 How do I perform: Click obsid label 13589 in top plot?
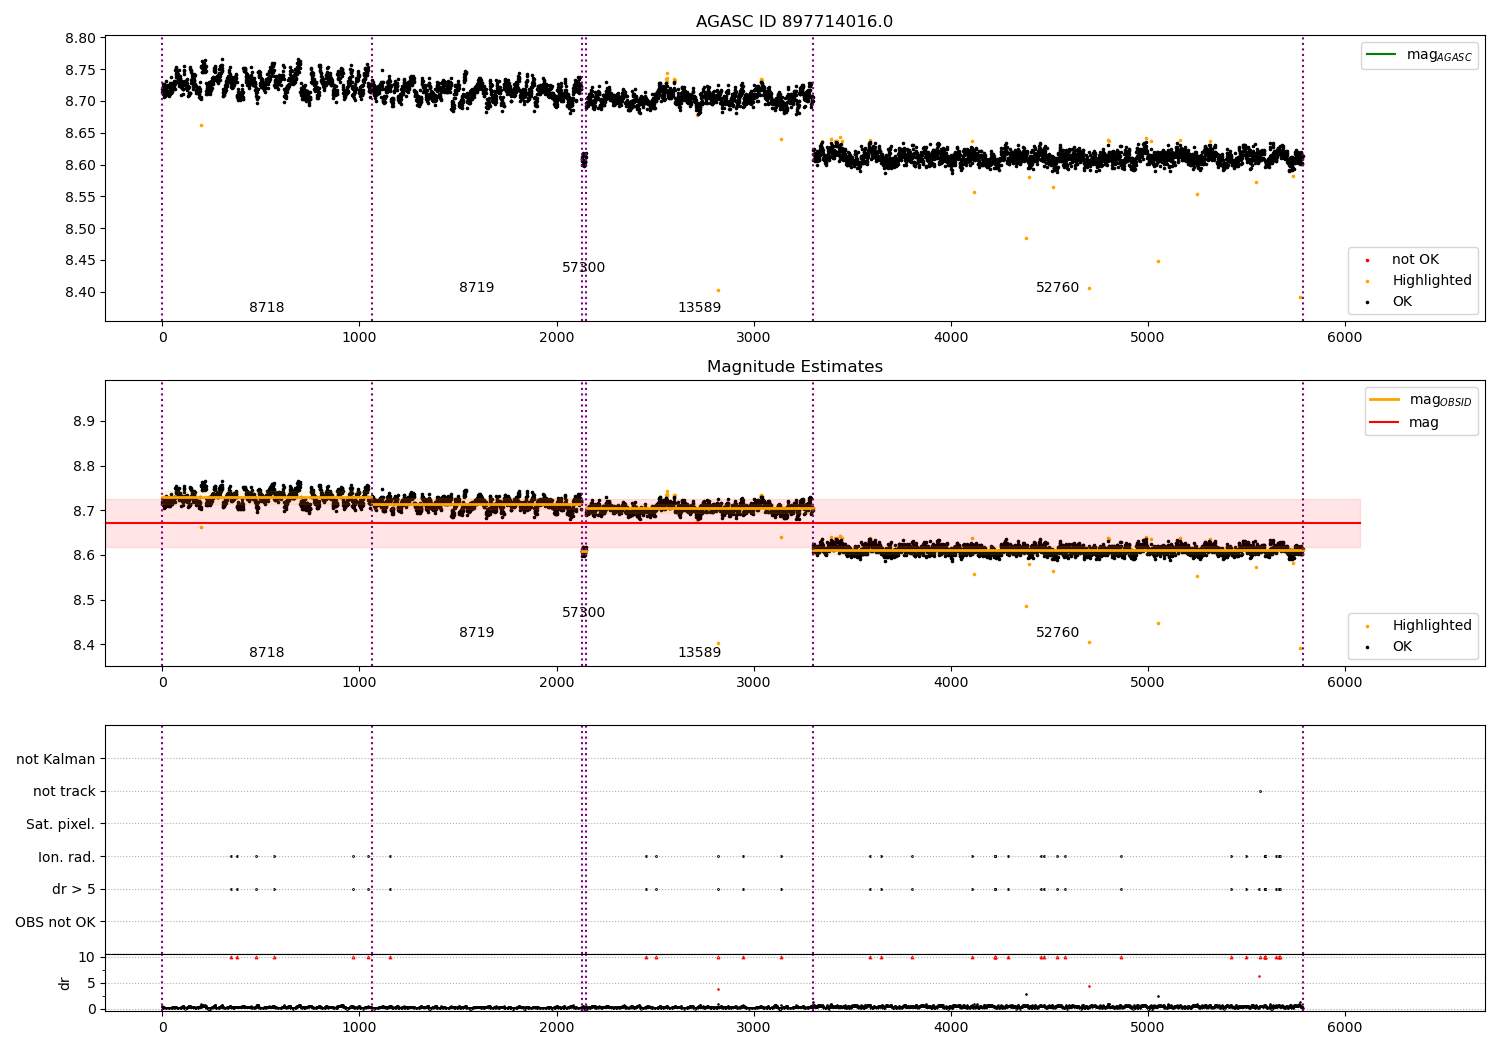point(700,308)
